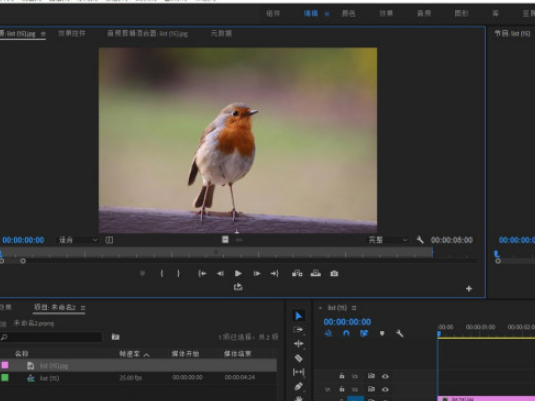Click the Project panel search field
The width and height of the screenshot is (535, 401).
tap(51, 337)
